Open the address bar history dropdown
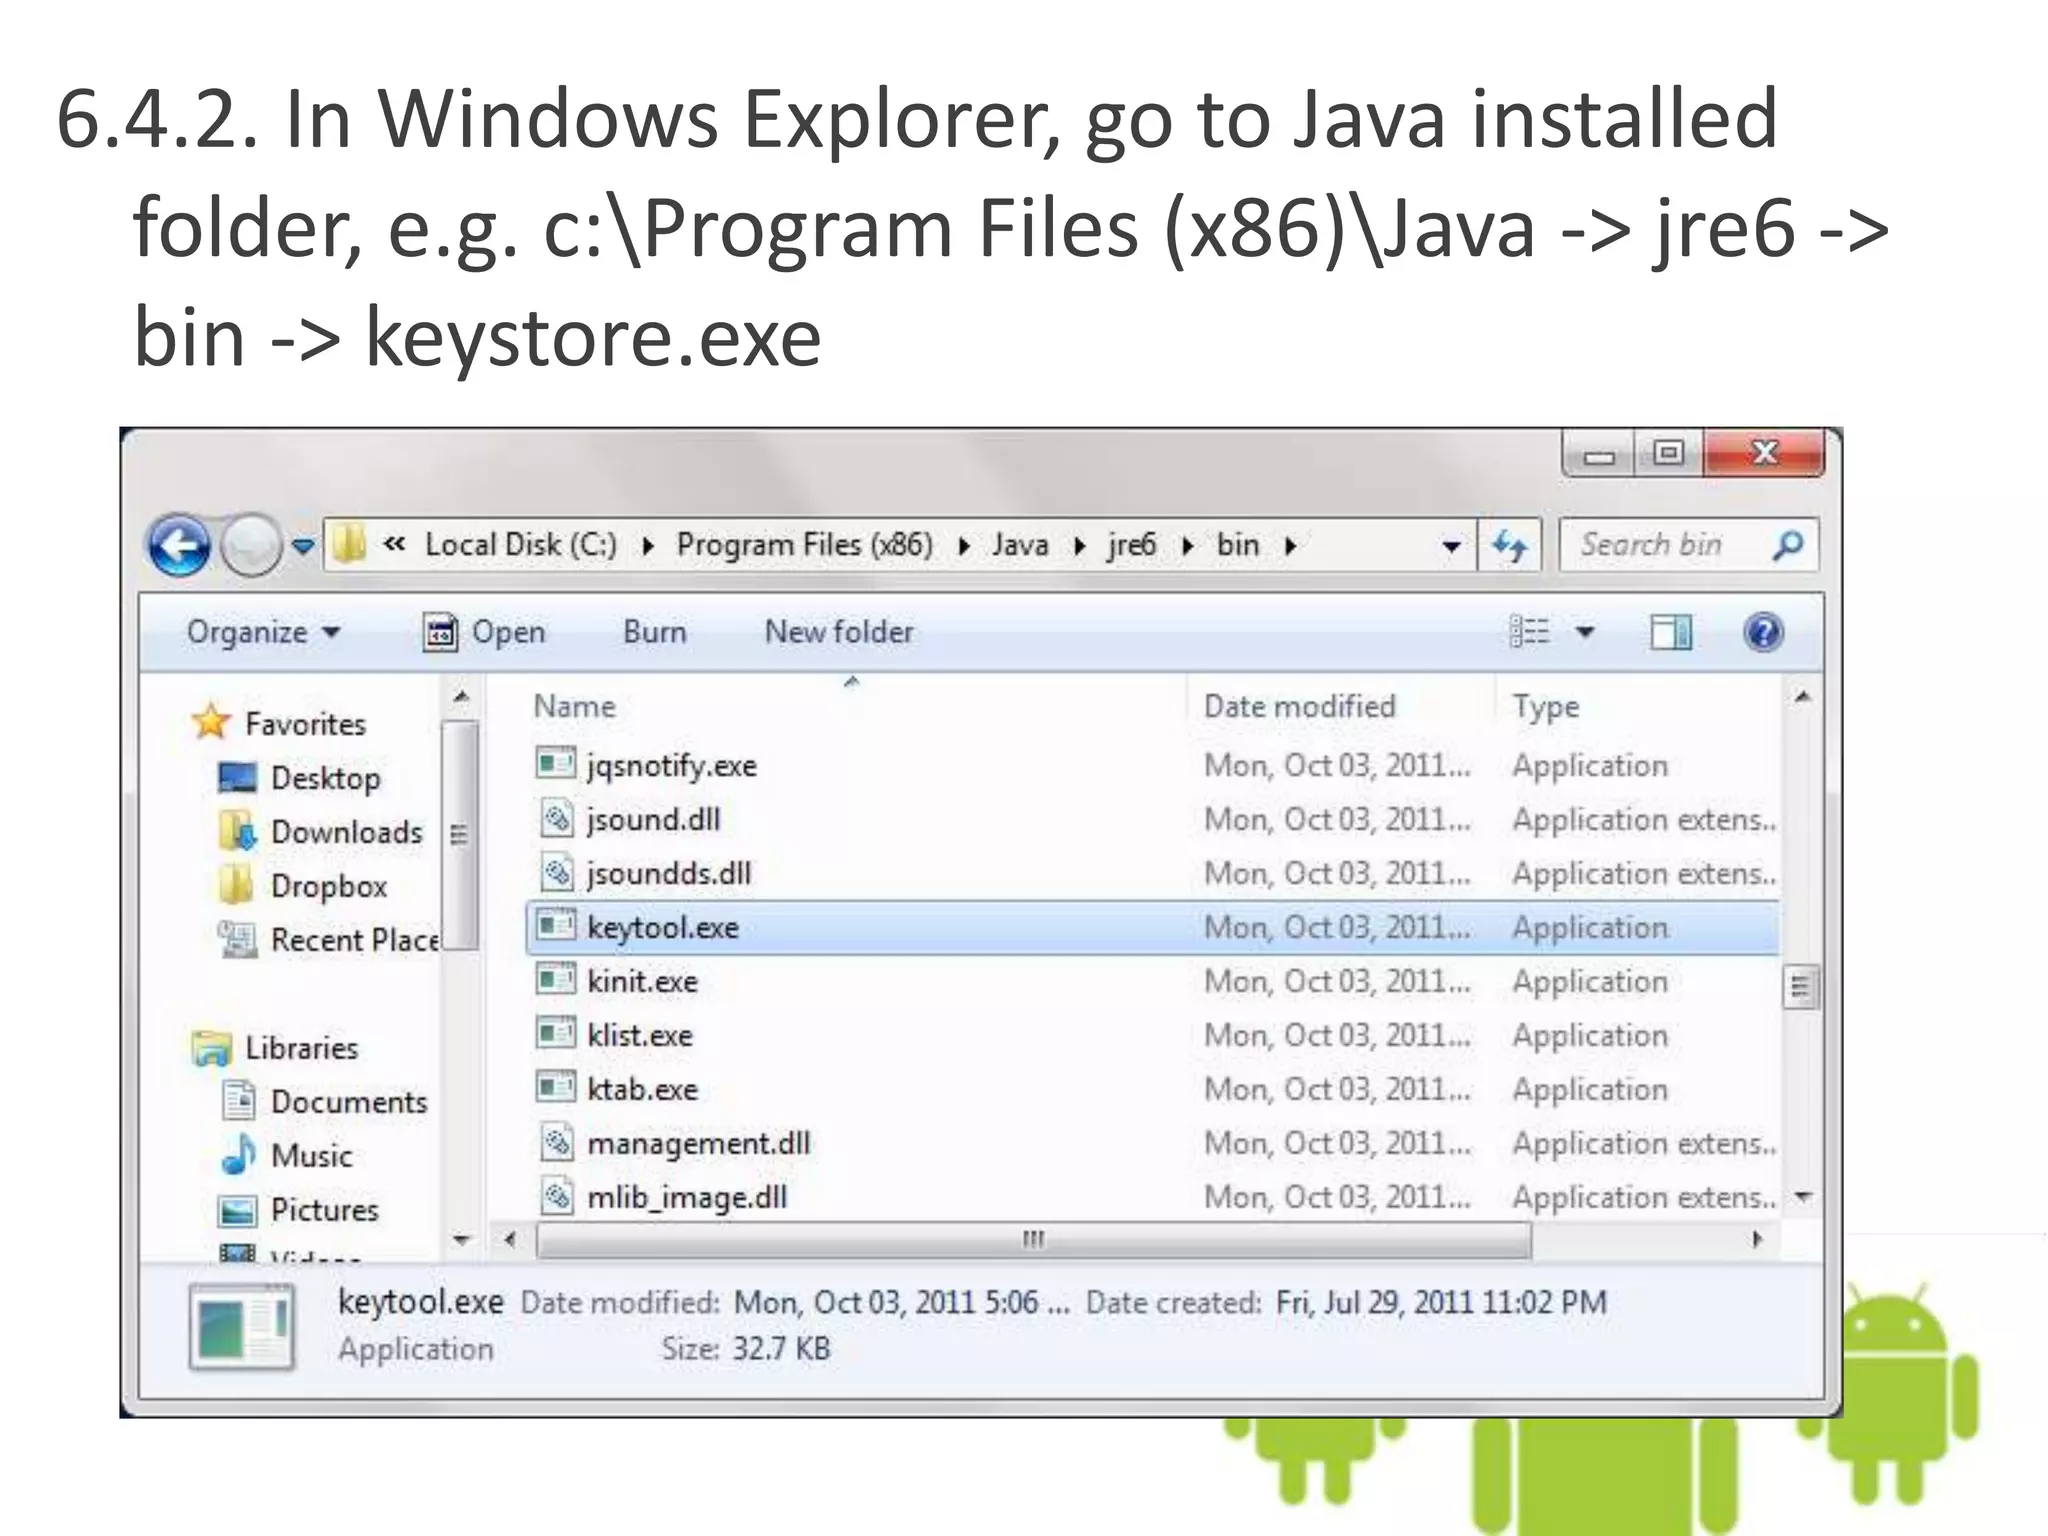Screen dimensions: 2048x1536 coord(1452,546)
